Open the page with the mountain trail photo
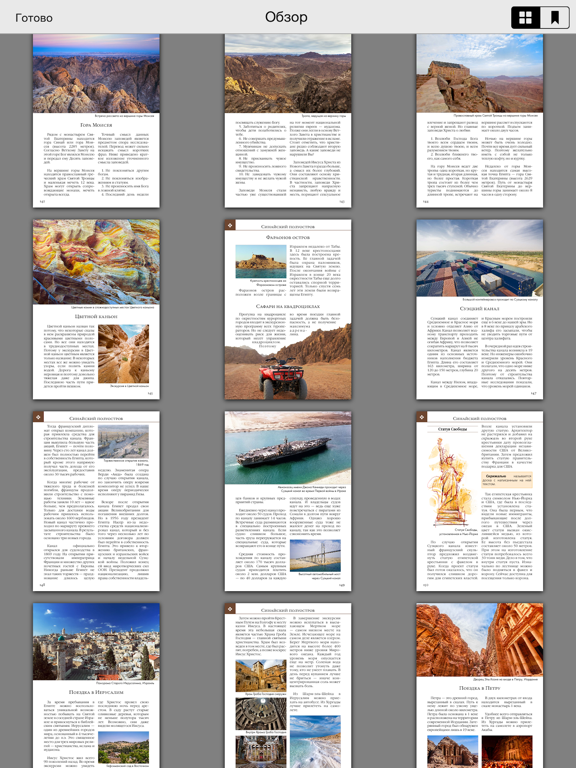This screenshot has width=576, height=768. (x=288, y=120)
